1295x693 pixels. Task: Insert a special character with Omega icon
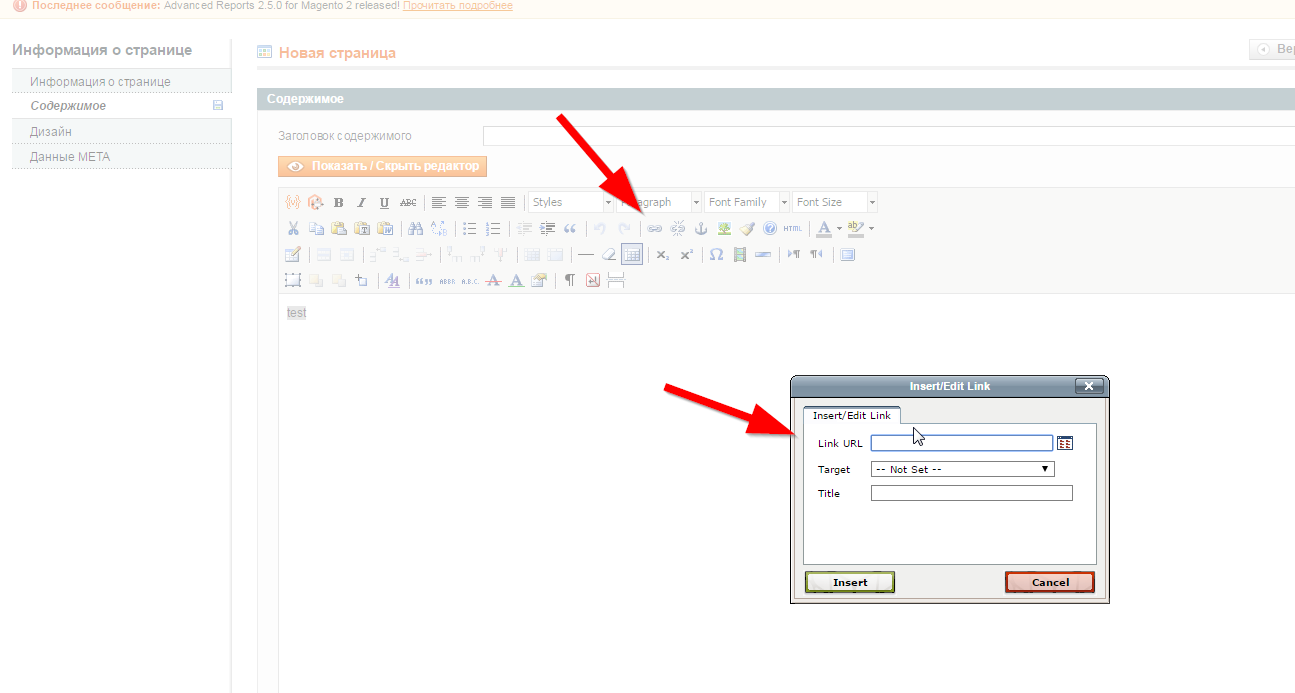coord(716,254)
